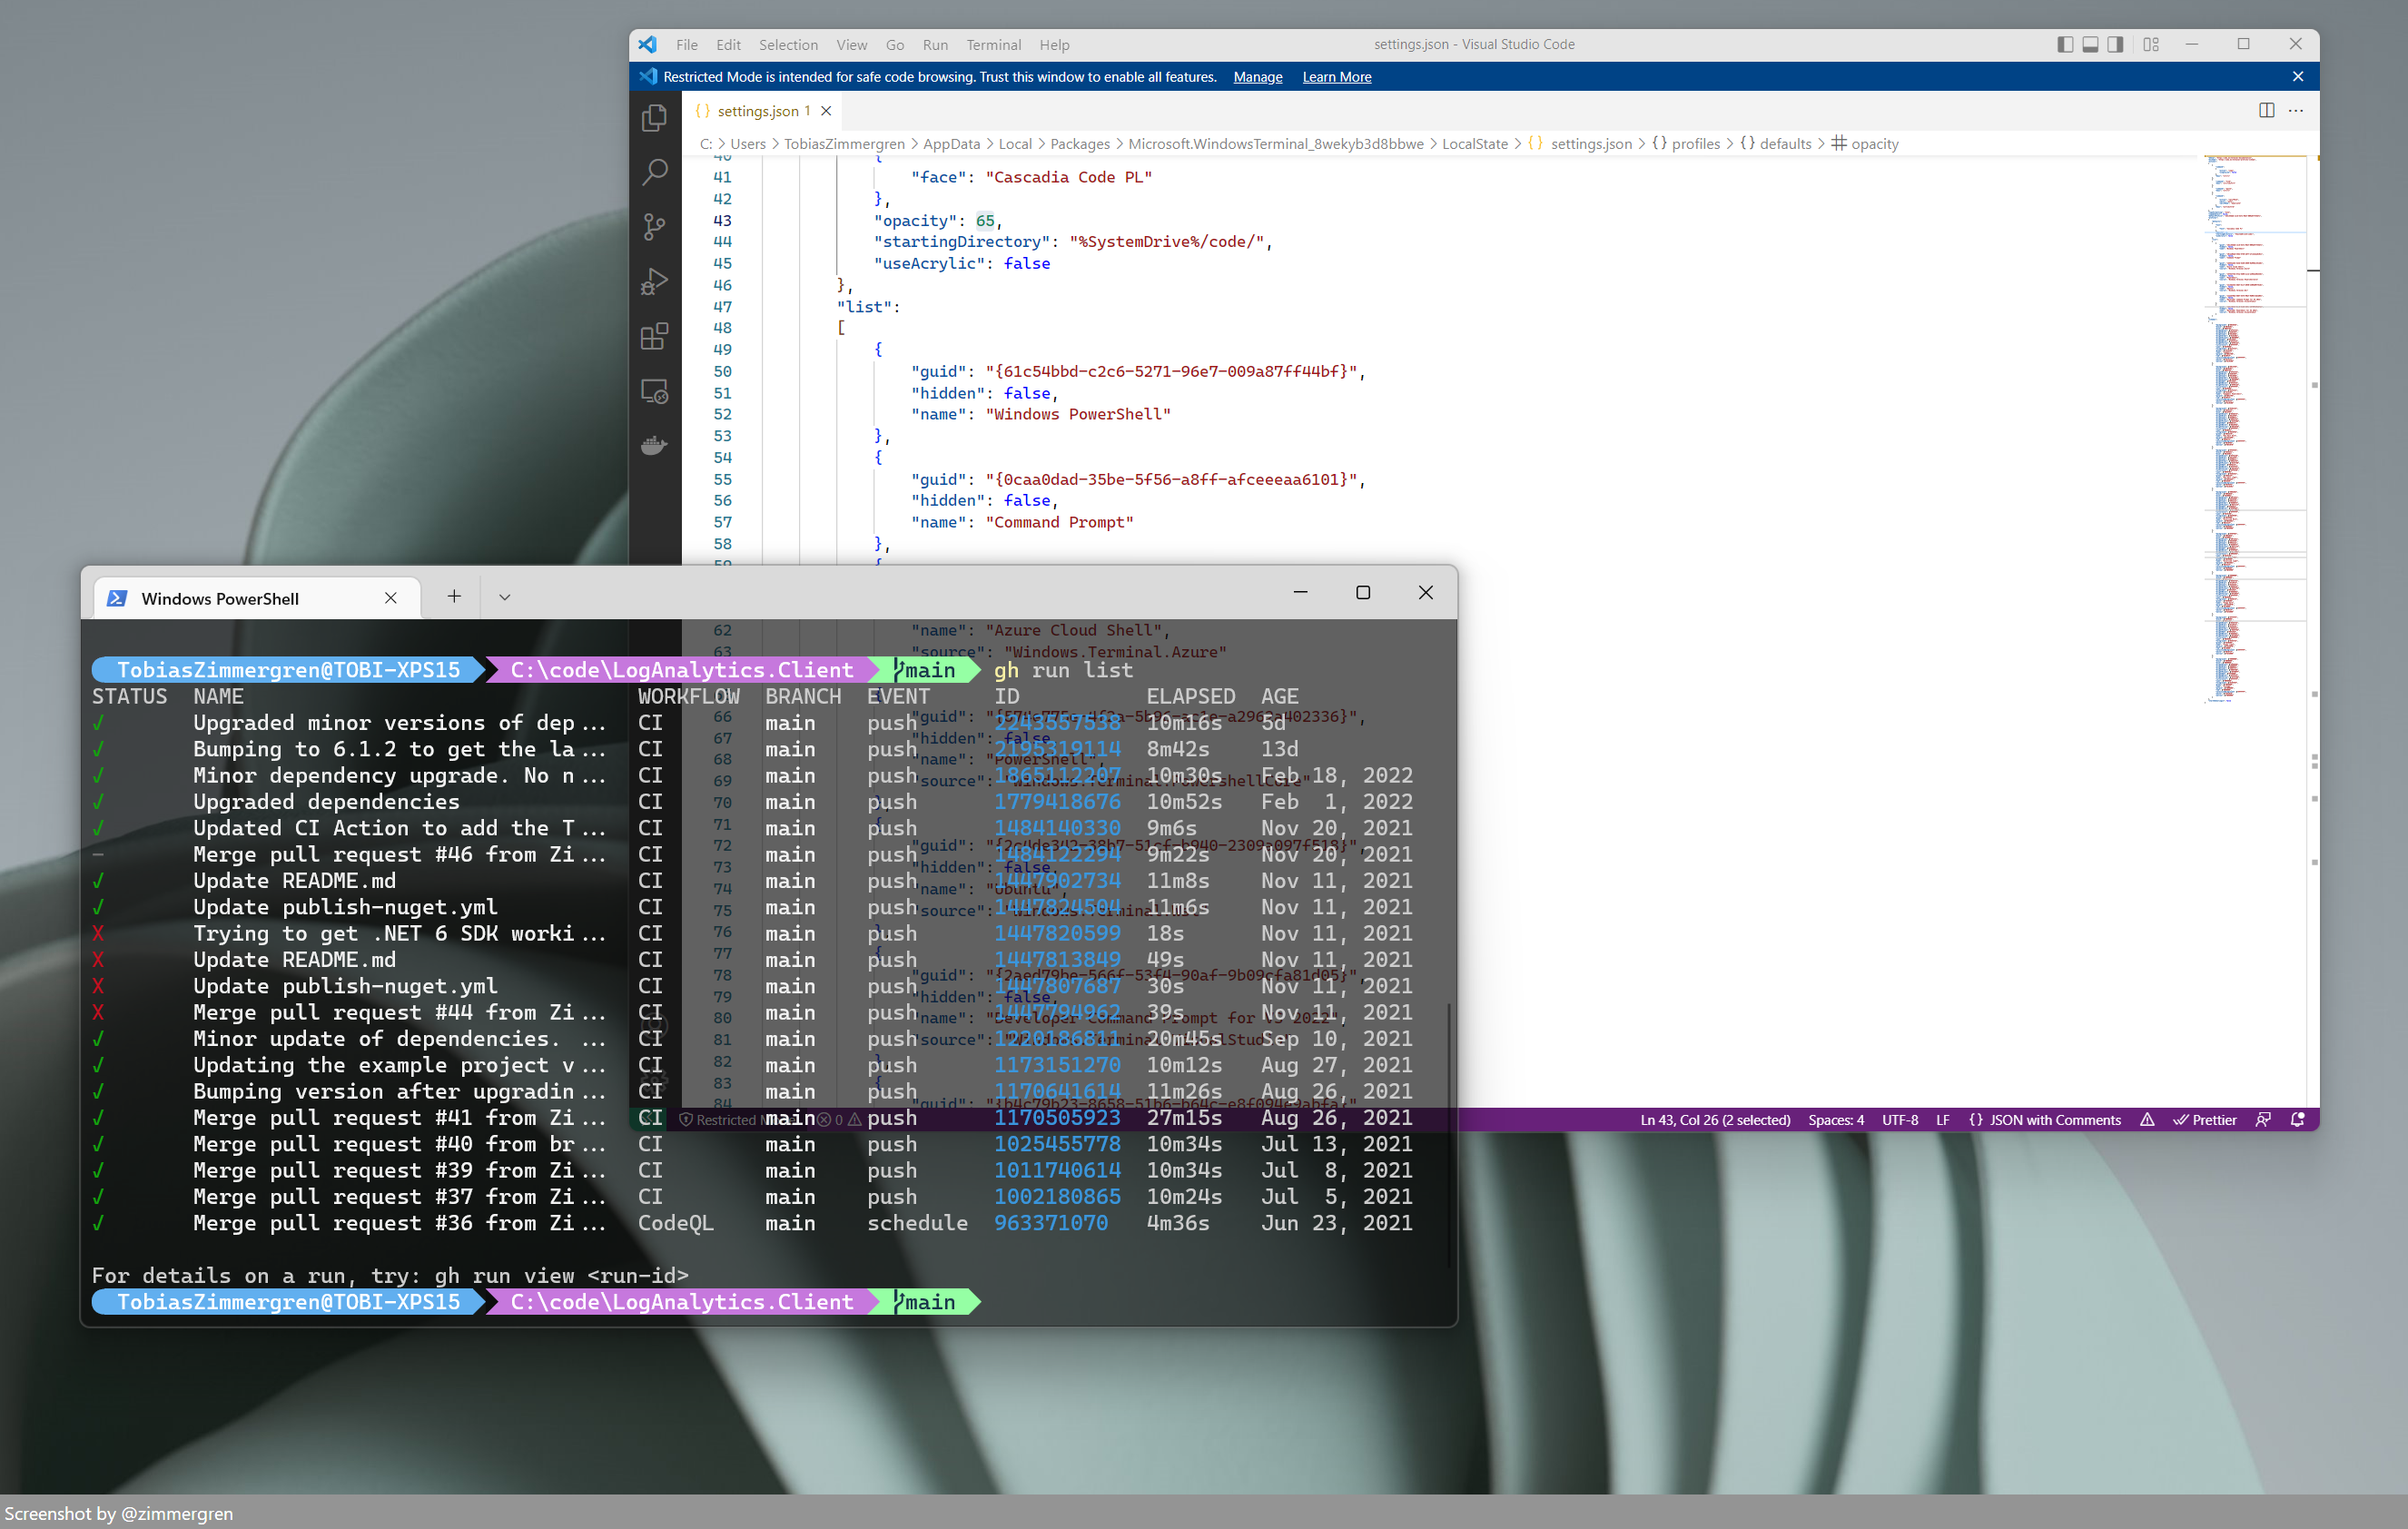Click new terminal button in PowerShell window
This screenshot has width=2408, height=1529.
click(455, 597)
